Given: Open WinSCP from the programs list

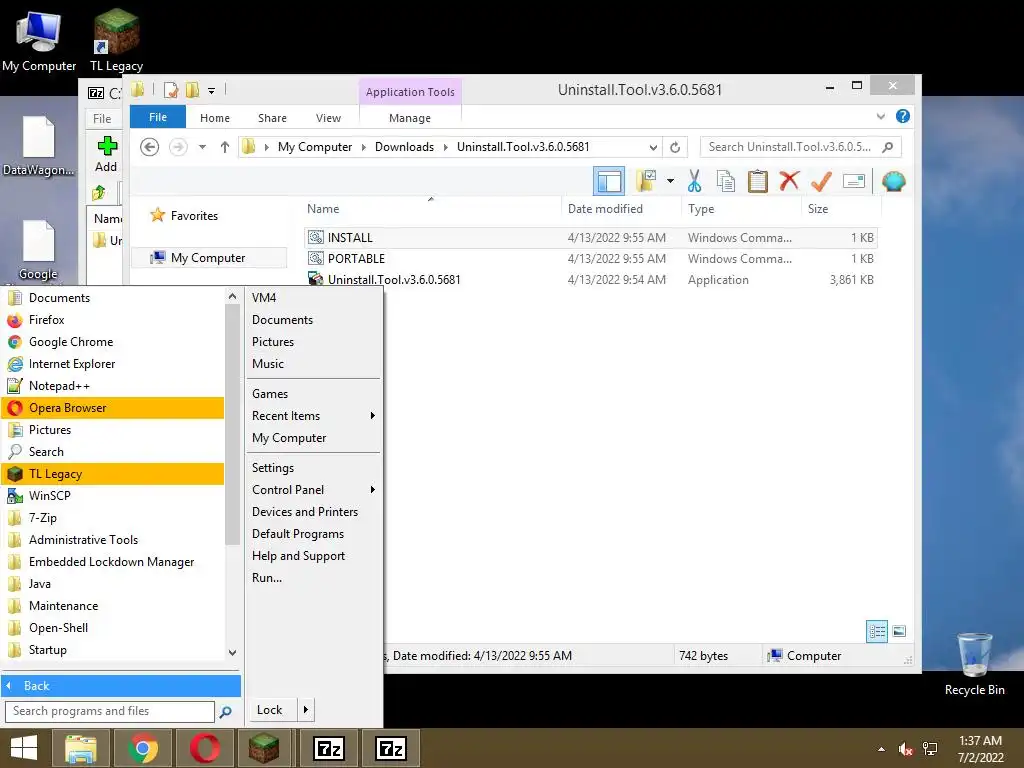Looking at the screenshot, I should [x=112, y=496].
